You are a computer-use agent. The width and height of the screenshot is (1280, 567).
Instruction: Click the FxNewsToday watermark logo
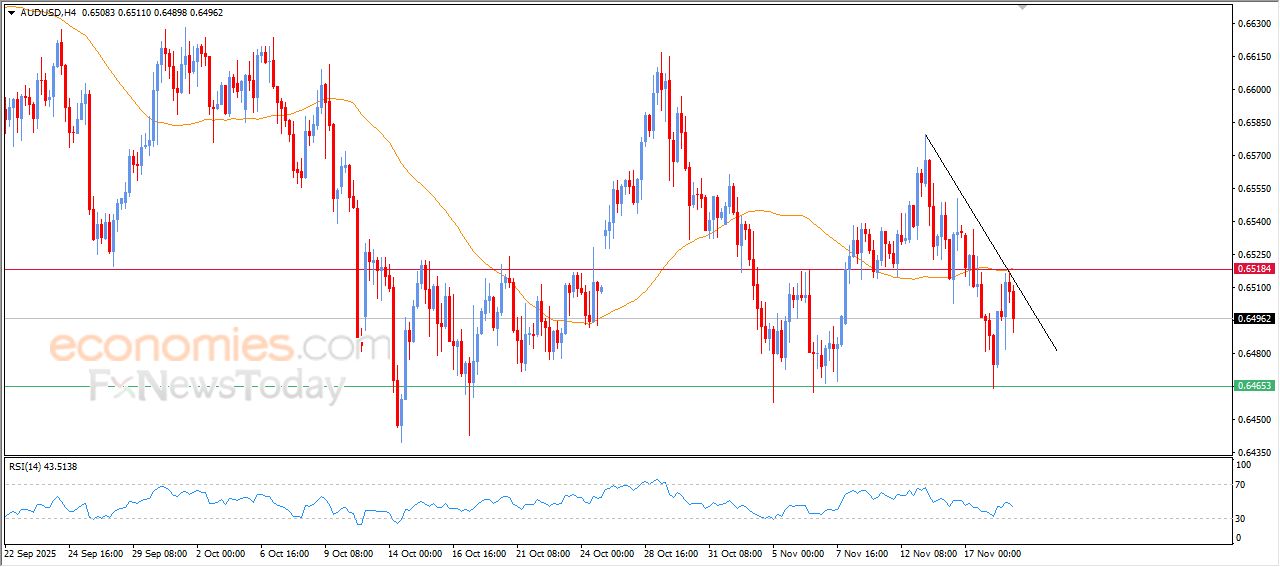pos(217,385)
